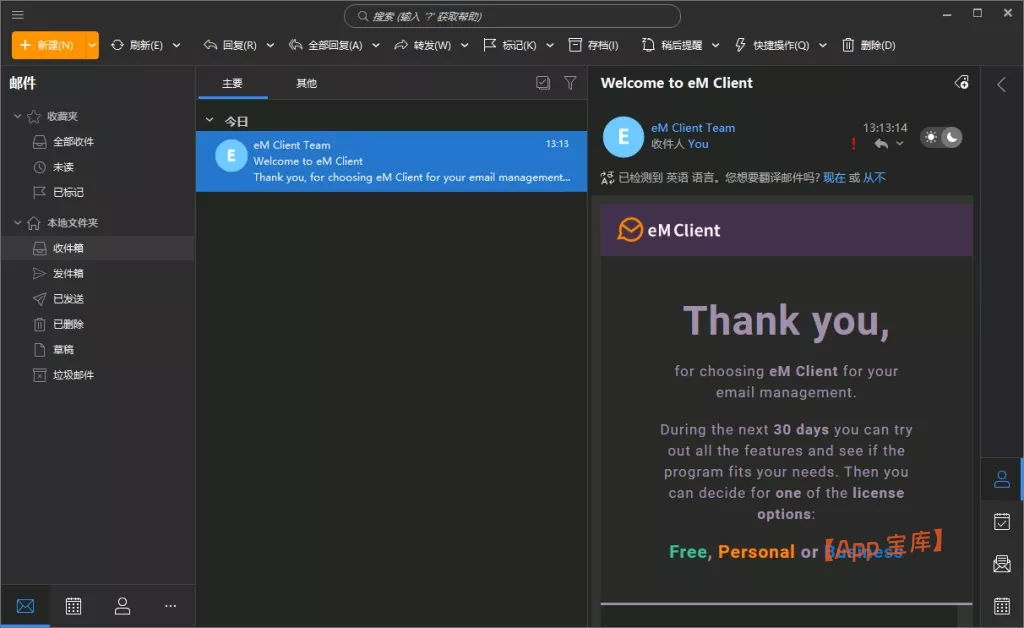Toggle the select-messages checkbox icon
This screenshot has height=628, width=1024.
click(x=543, y=83)
